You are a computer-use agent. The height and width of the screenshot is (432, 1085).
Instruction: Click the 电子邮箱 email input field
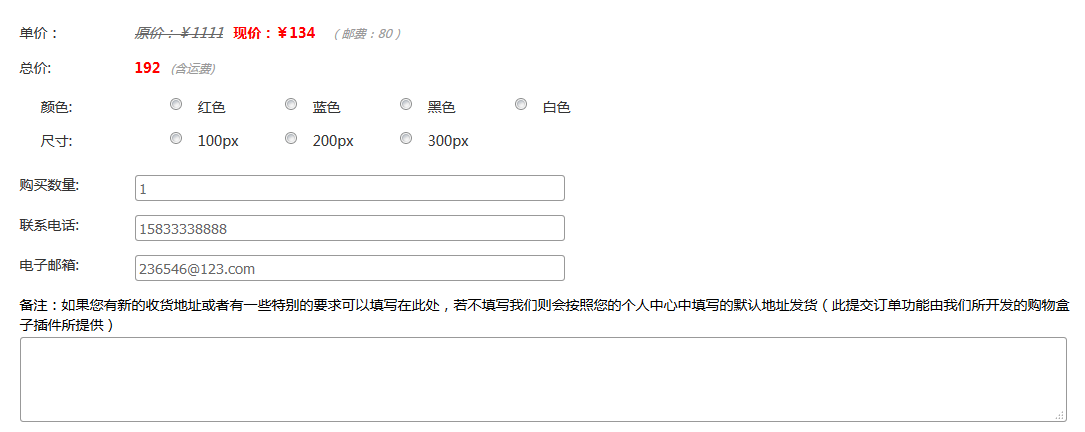tap(349, 268)
